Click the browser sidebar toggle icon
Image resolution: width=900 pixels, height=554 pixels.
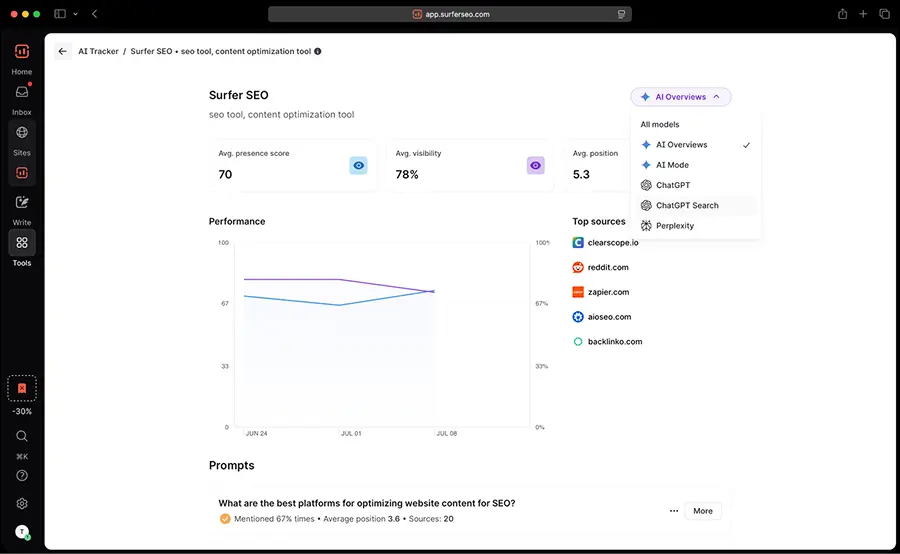(x=60, y=14)
